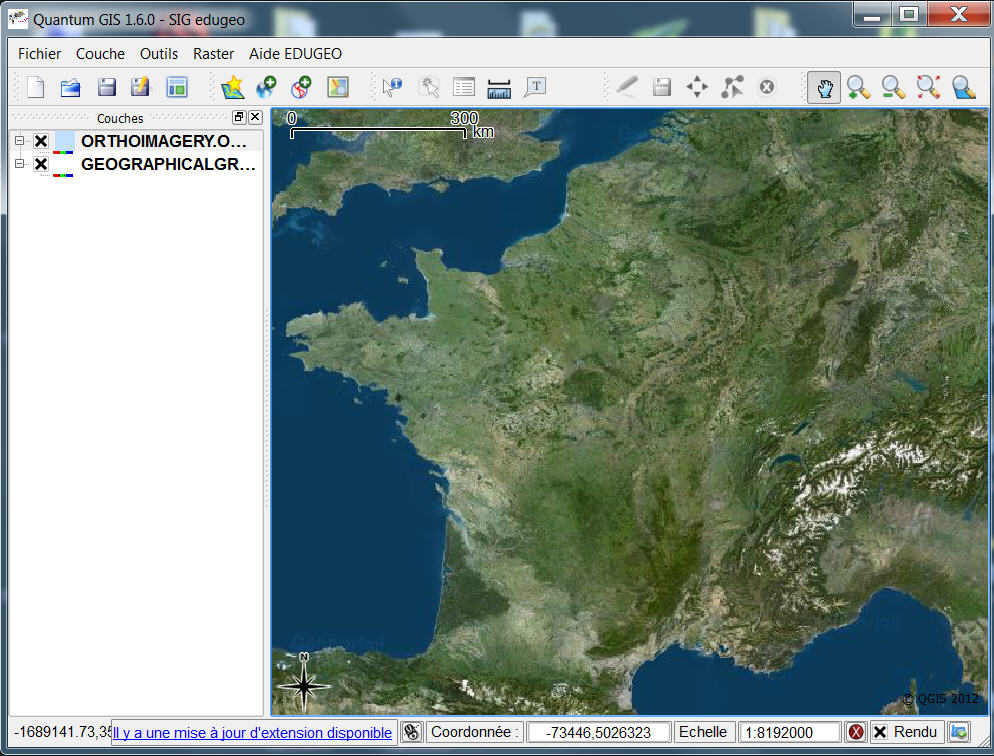Choose the select features cursor tool
Image resolution: width=994 pixels, height=756 pixels.
click(429, 87)
